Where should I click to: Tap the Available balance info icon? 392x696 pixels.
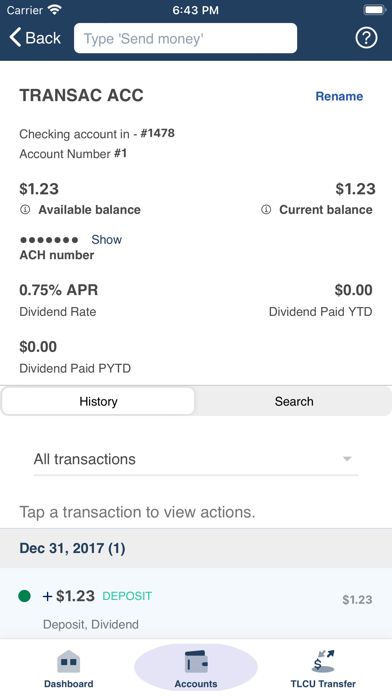point(25,210)
